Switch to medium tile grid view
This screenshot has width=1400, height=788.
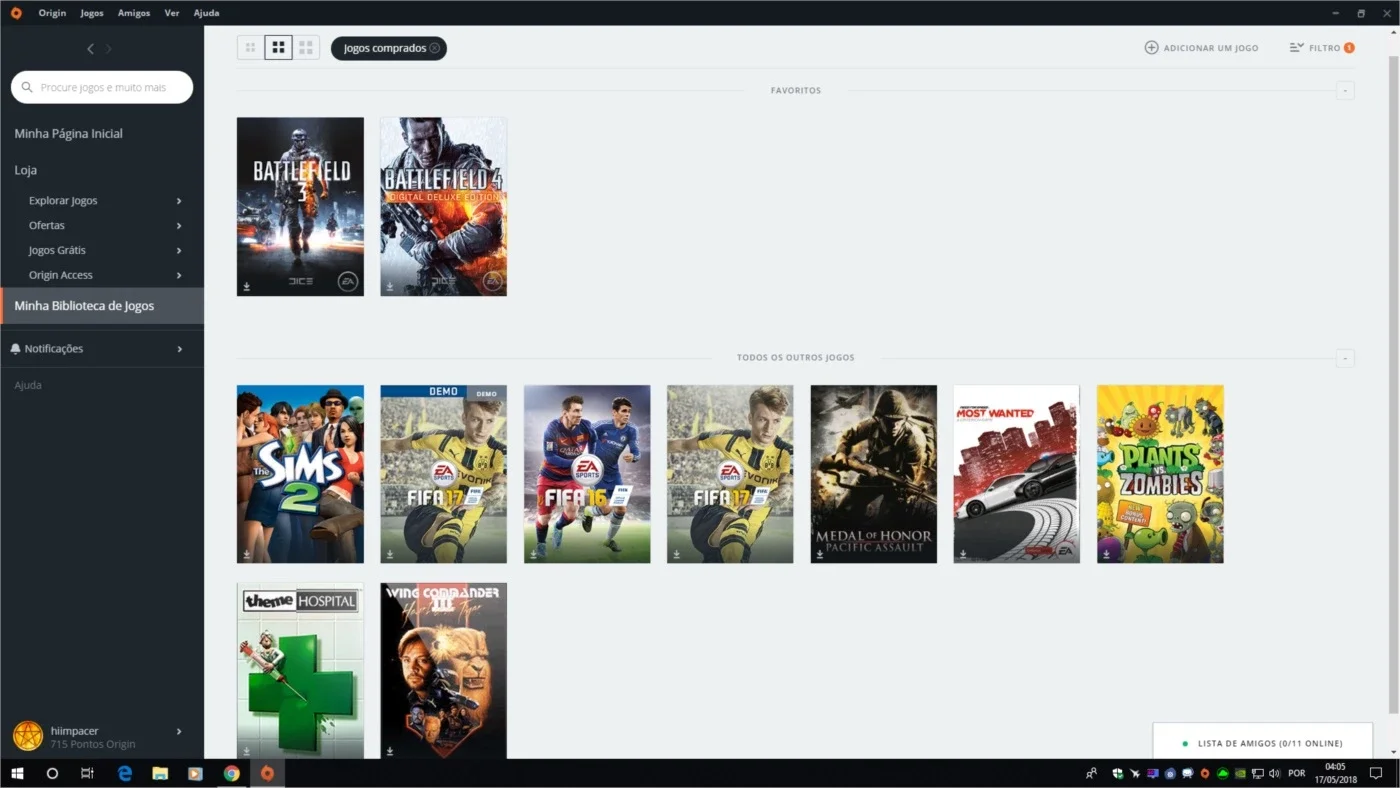coord(278,47)
